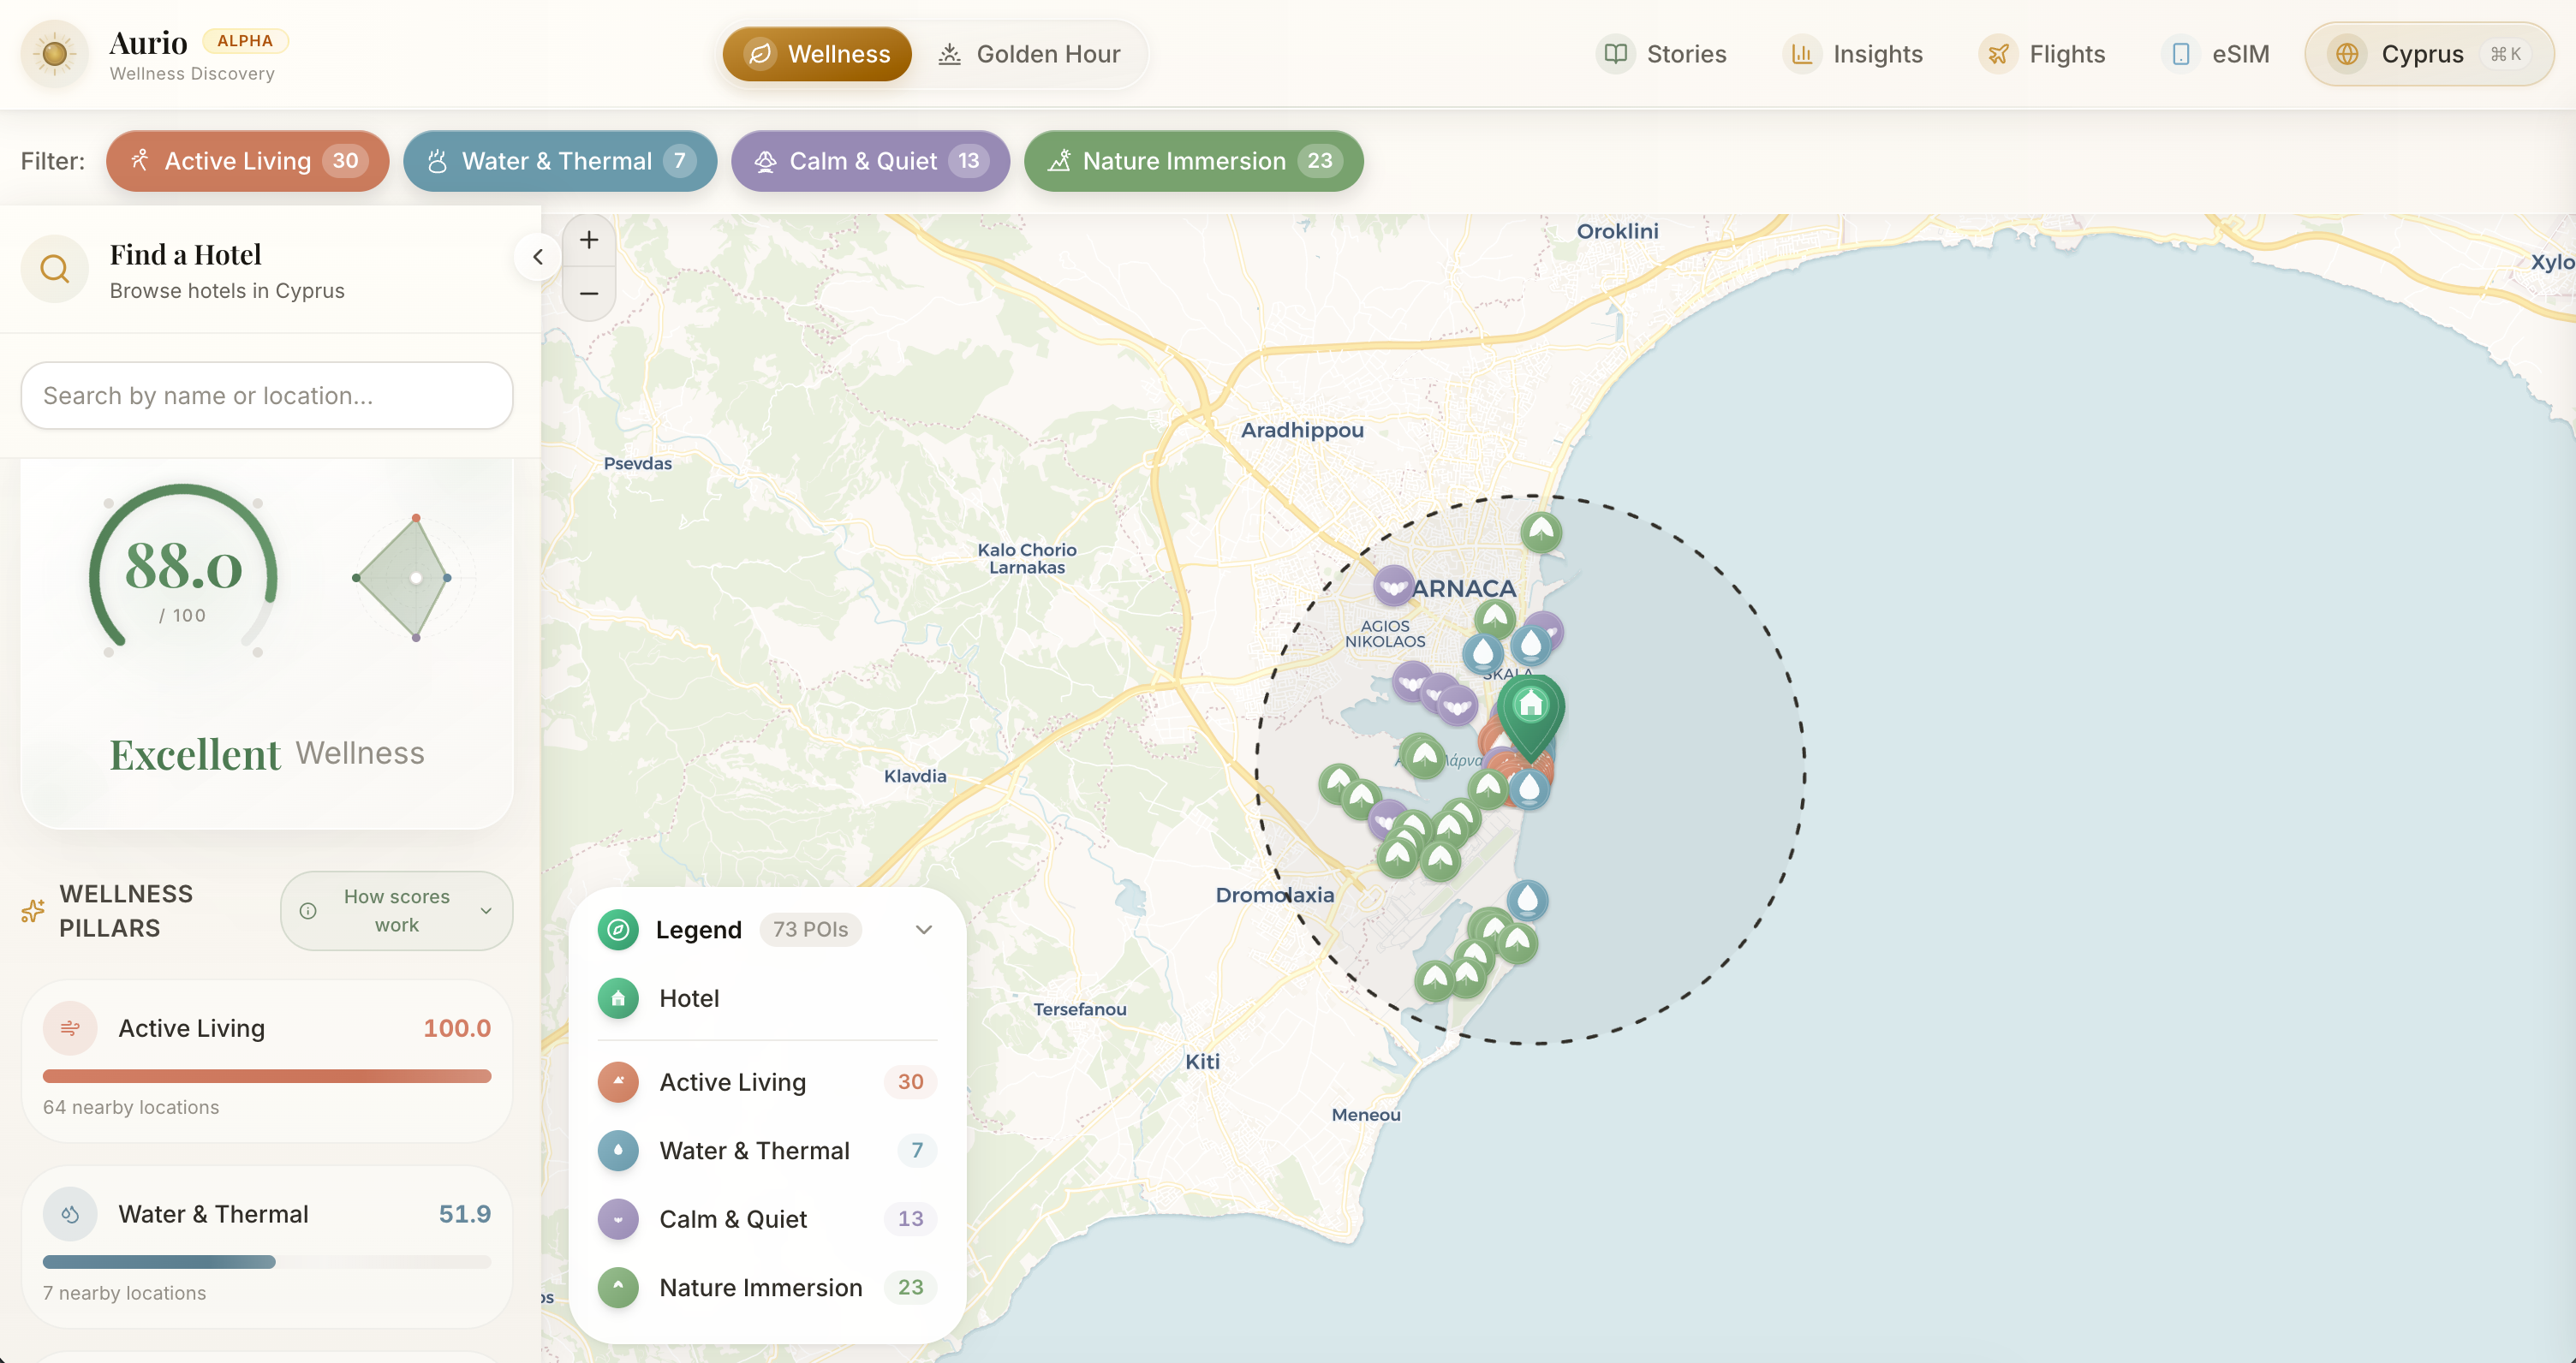This screenshot has height=1363, width=2576.
Task: Collapse the Legend panel chevron
Action: (923, 929)
